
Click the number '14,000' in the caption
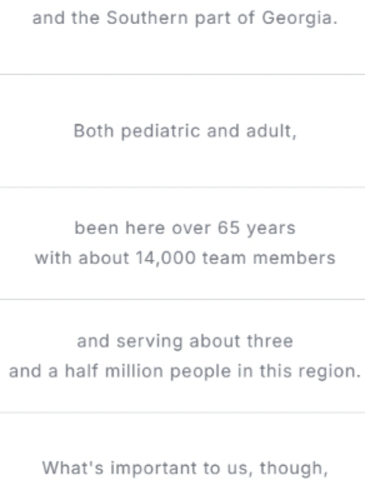click(166, 258)
